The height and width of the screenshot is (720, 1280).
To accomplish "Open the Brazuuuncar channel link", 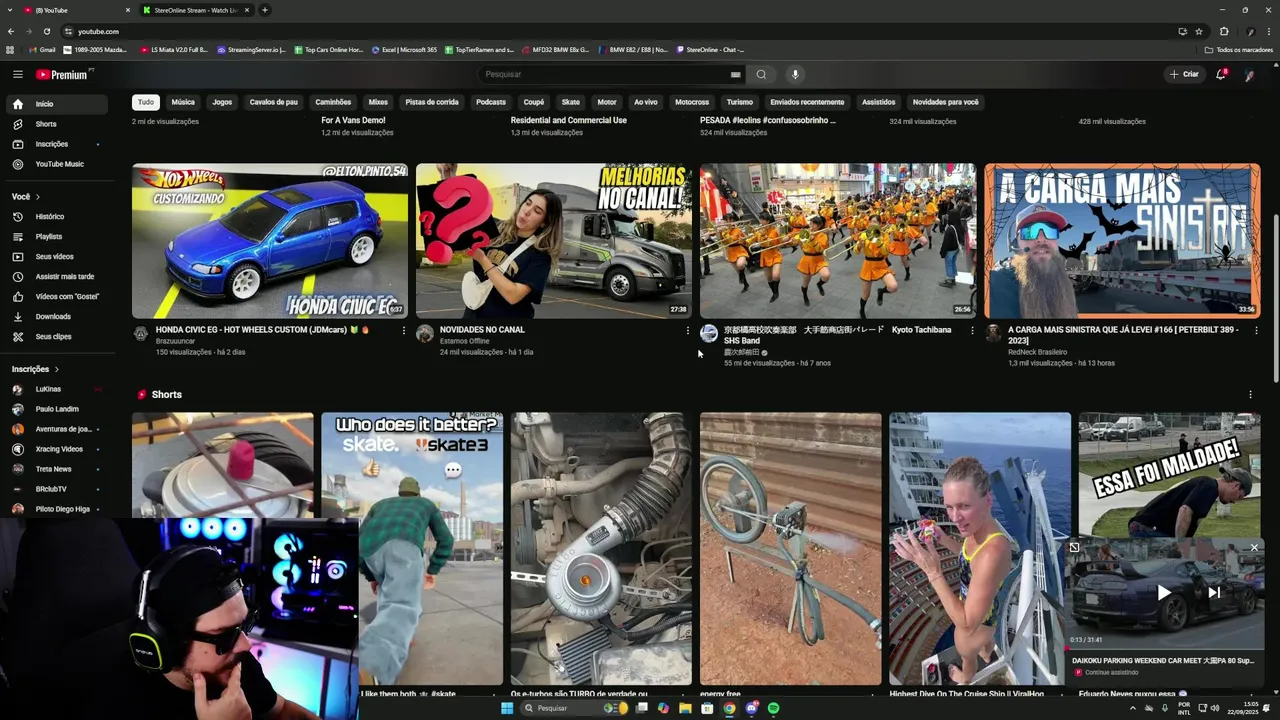I will pyautogui.click(x=176, y=341).
